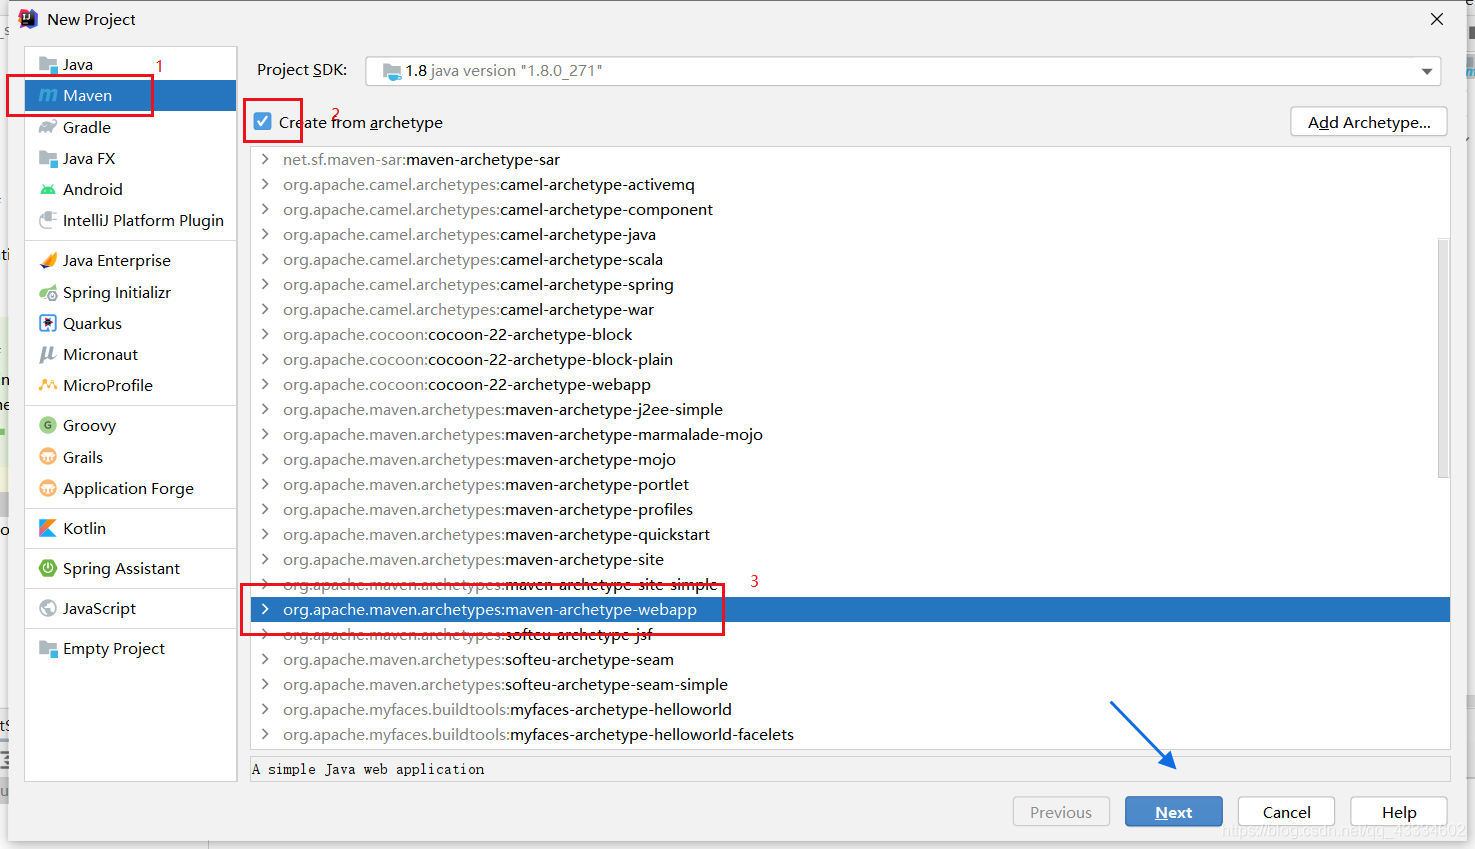1475x849 pixels.
Task: Select camel-archetype-java row text
Action: [469, 234]
